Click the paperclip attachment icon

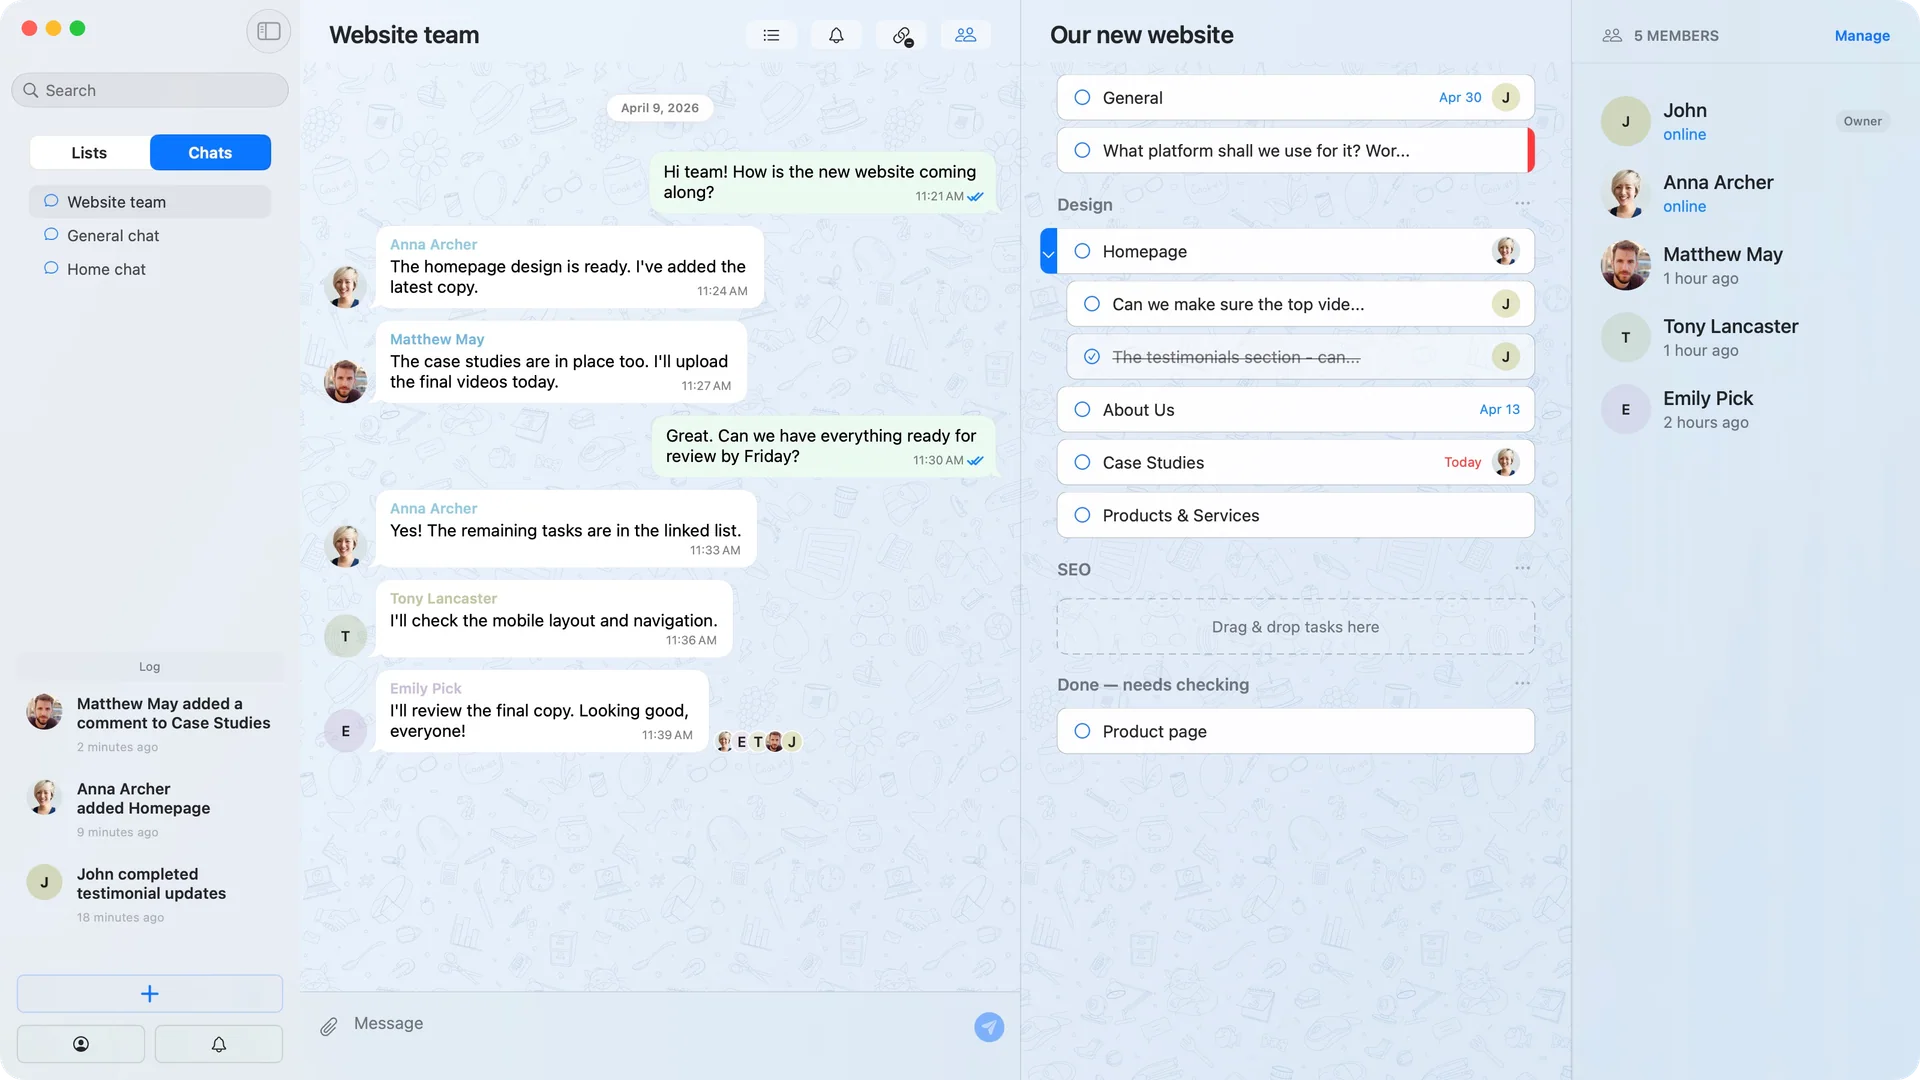[x=329, y=1026]
